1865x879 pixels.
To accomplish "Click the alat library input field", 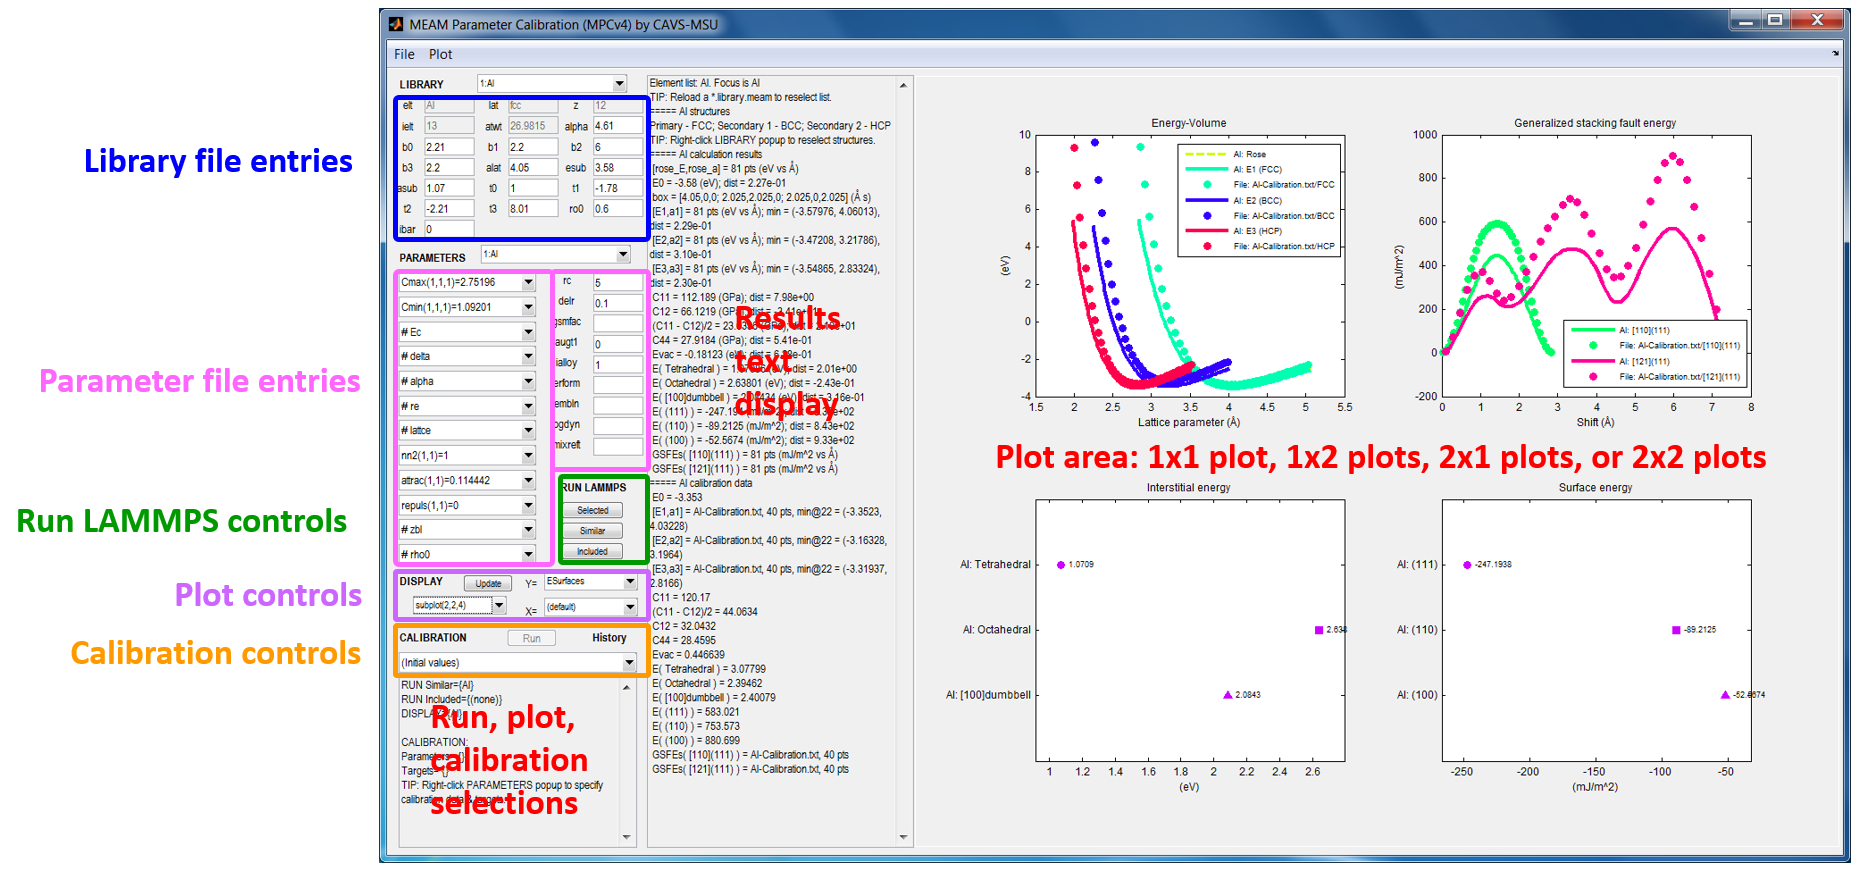I will [x=532, y=168].
